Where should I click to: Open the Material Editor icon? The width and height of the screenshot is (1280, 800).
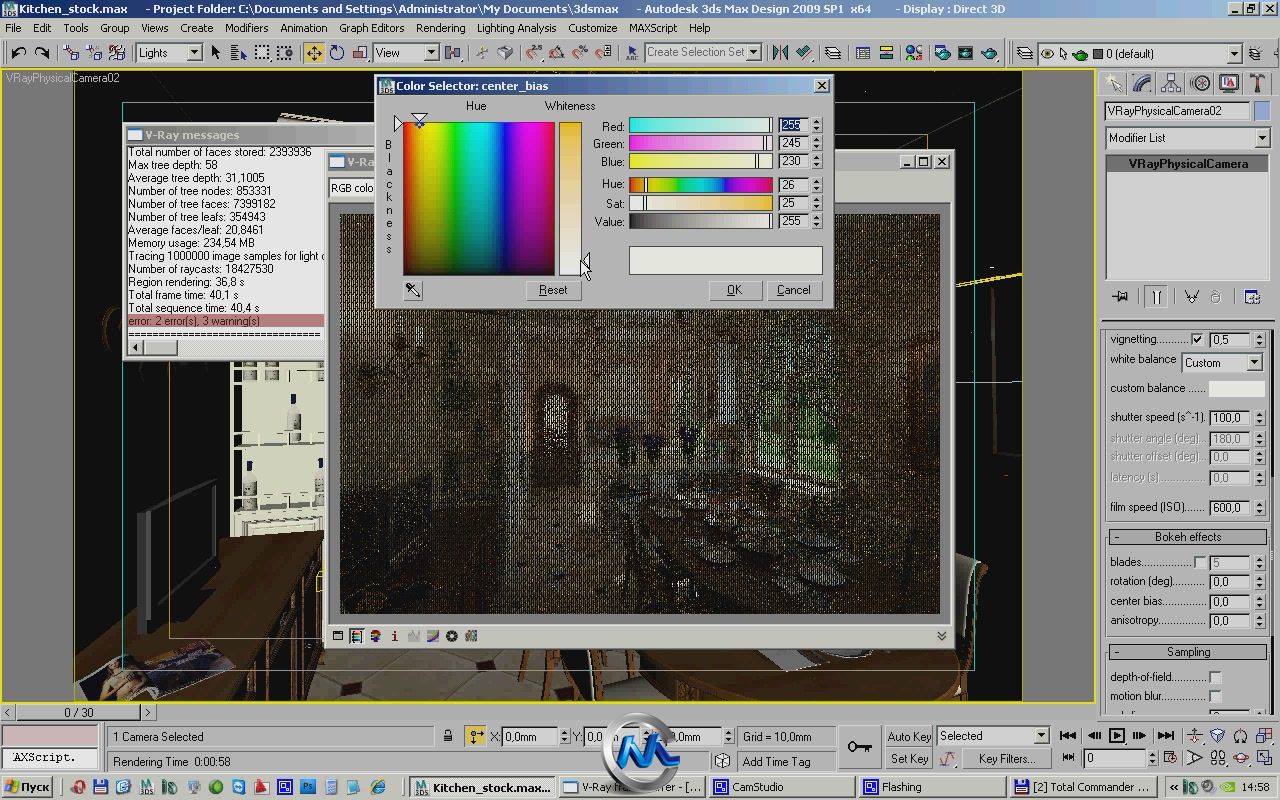pyautogui.click(x=915, y=53)
